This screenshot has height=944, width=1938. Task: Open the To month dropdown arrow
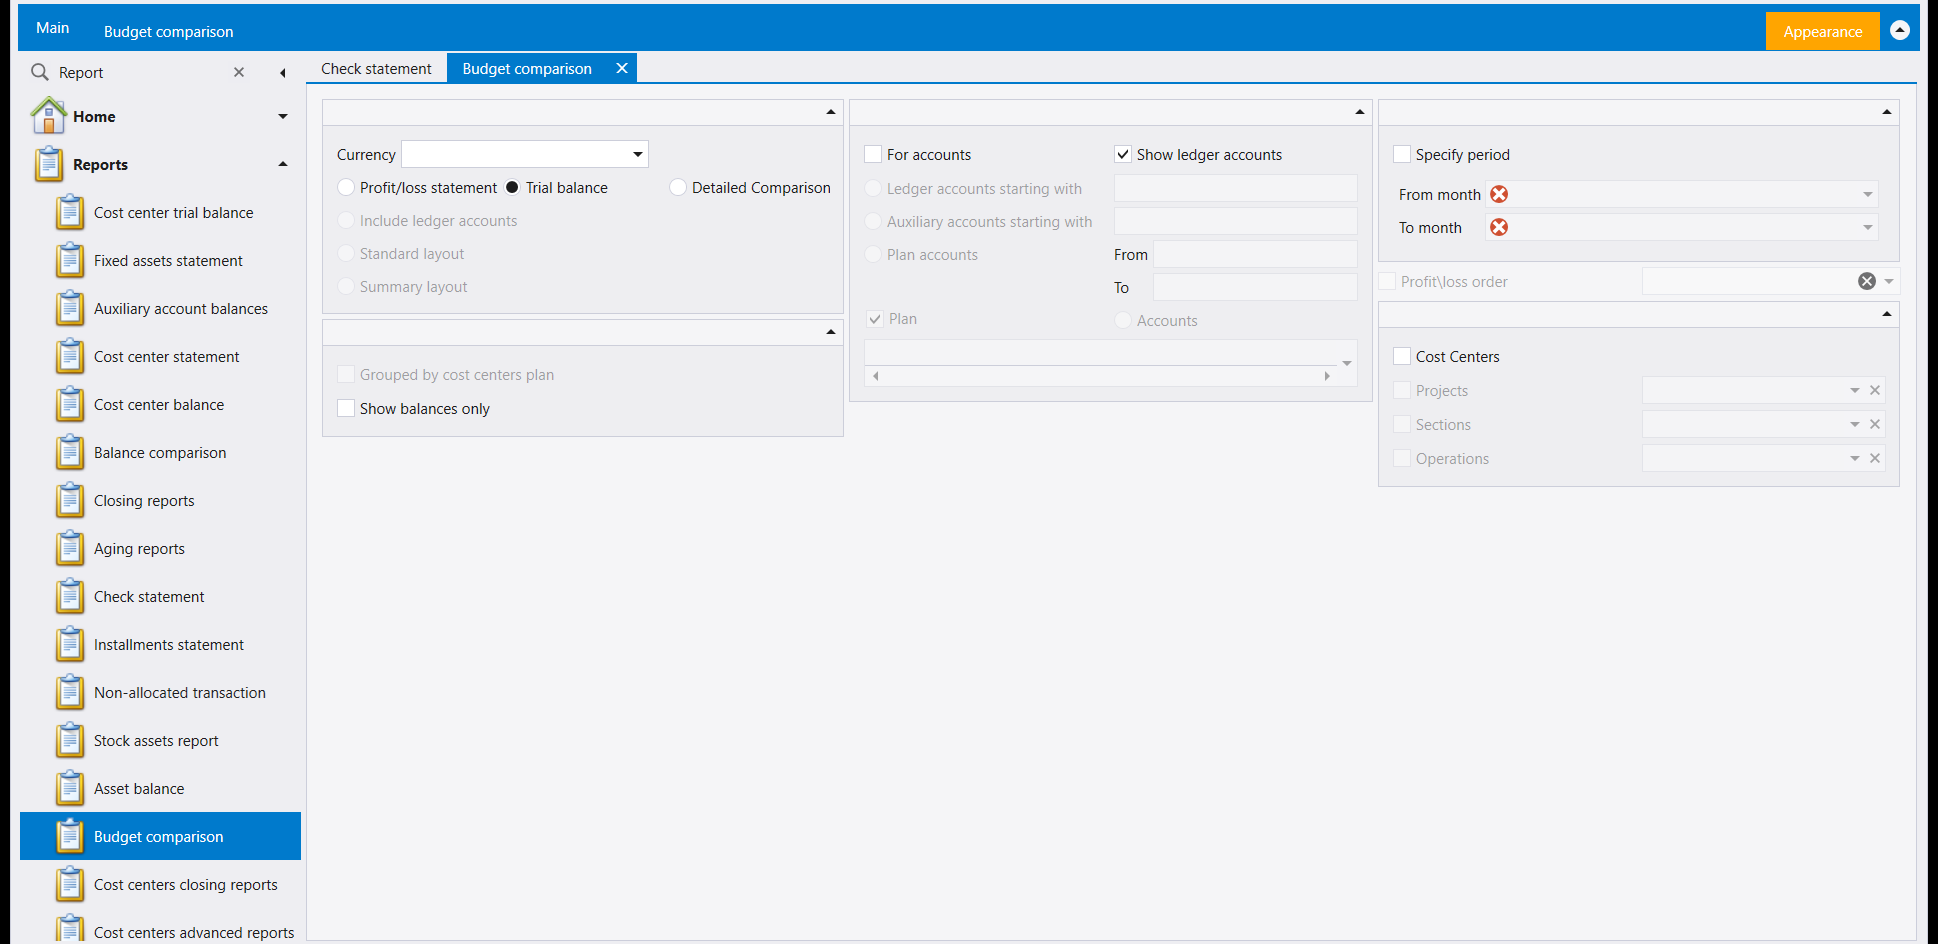coord(1867,227)
